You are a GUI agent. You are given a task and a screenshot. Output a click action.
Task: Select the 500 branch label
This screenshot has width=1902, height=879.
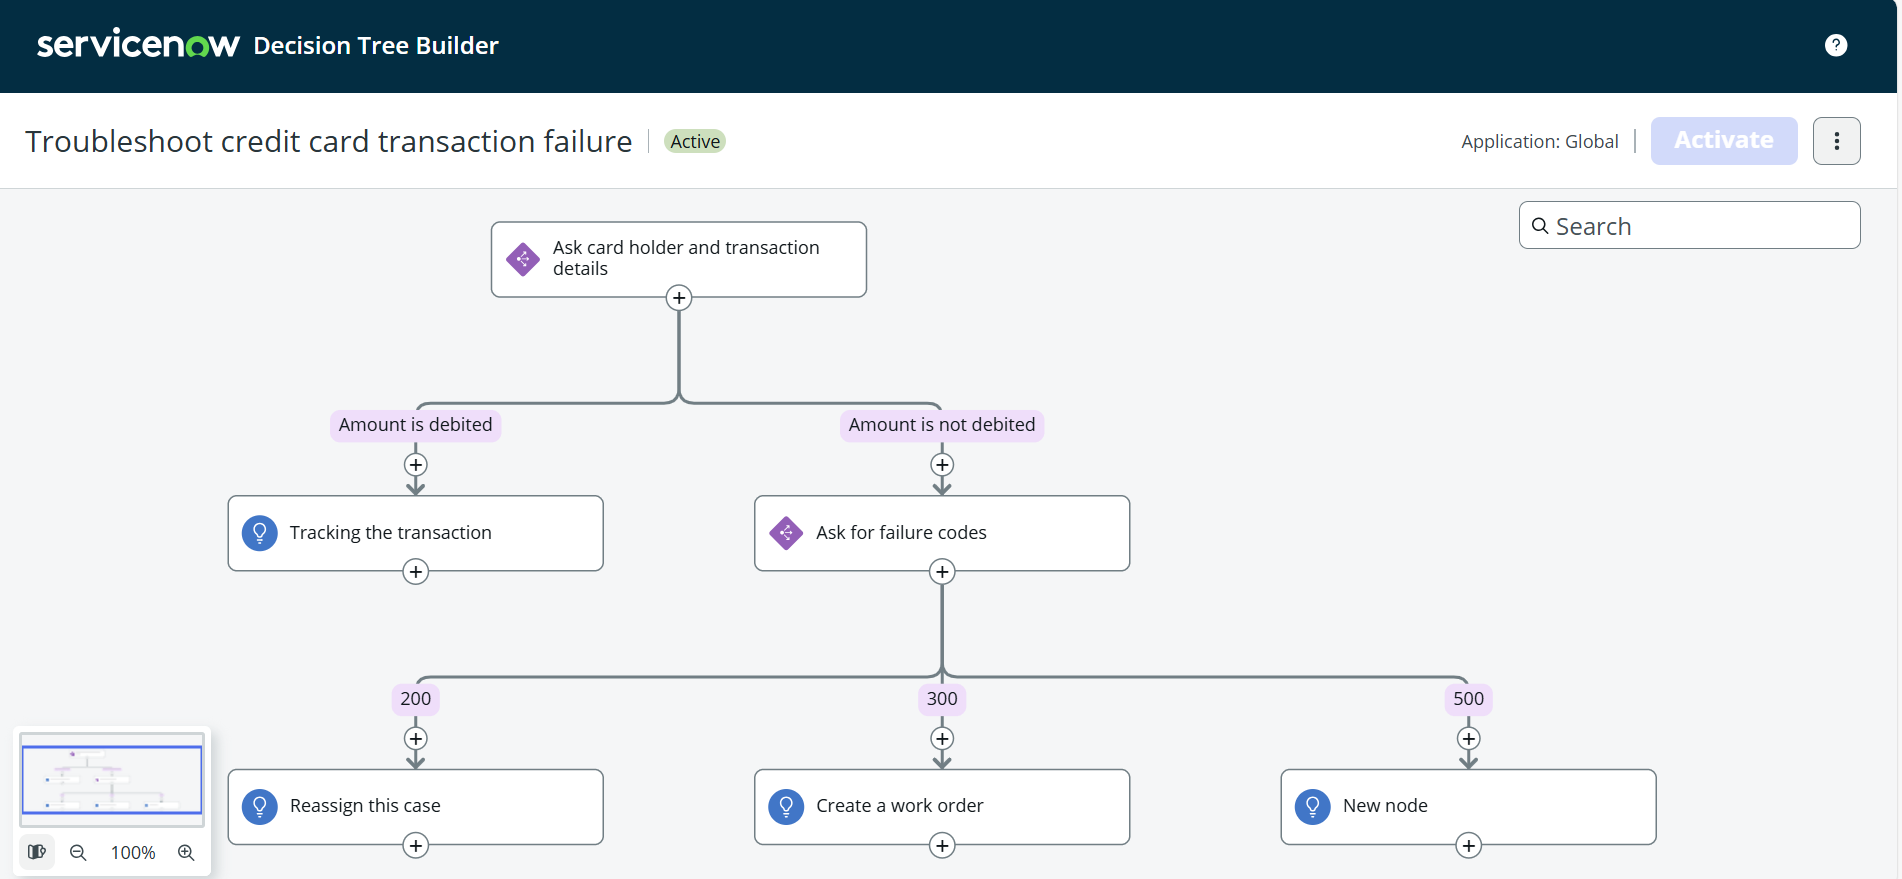click(1468, 699)
